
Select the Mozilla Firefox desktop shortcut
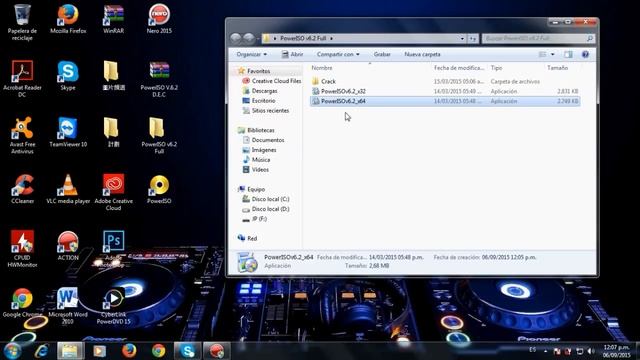point(68,19)
